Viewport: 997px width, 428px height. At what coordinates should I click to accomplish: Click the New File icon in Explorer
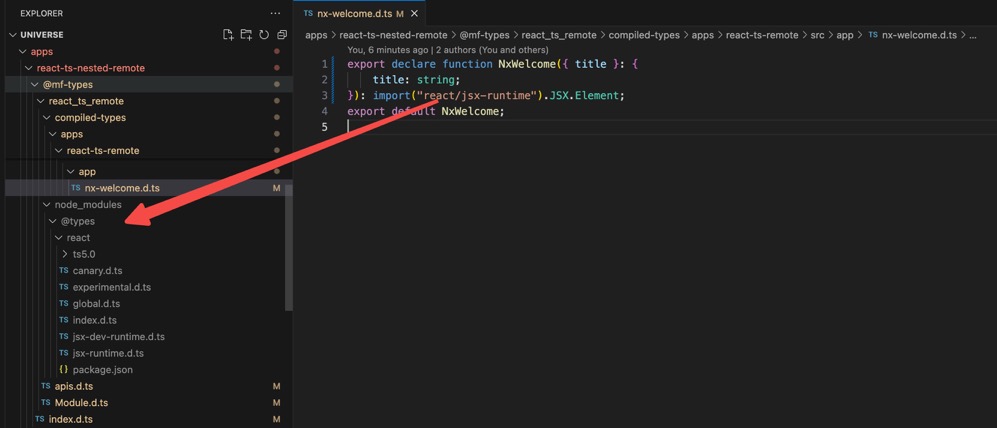click(229, 35)
